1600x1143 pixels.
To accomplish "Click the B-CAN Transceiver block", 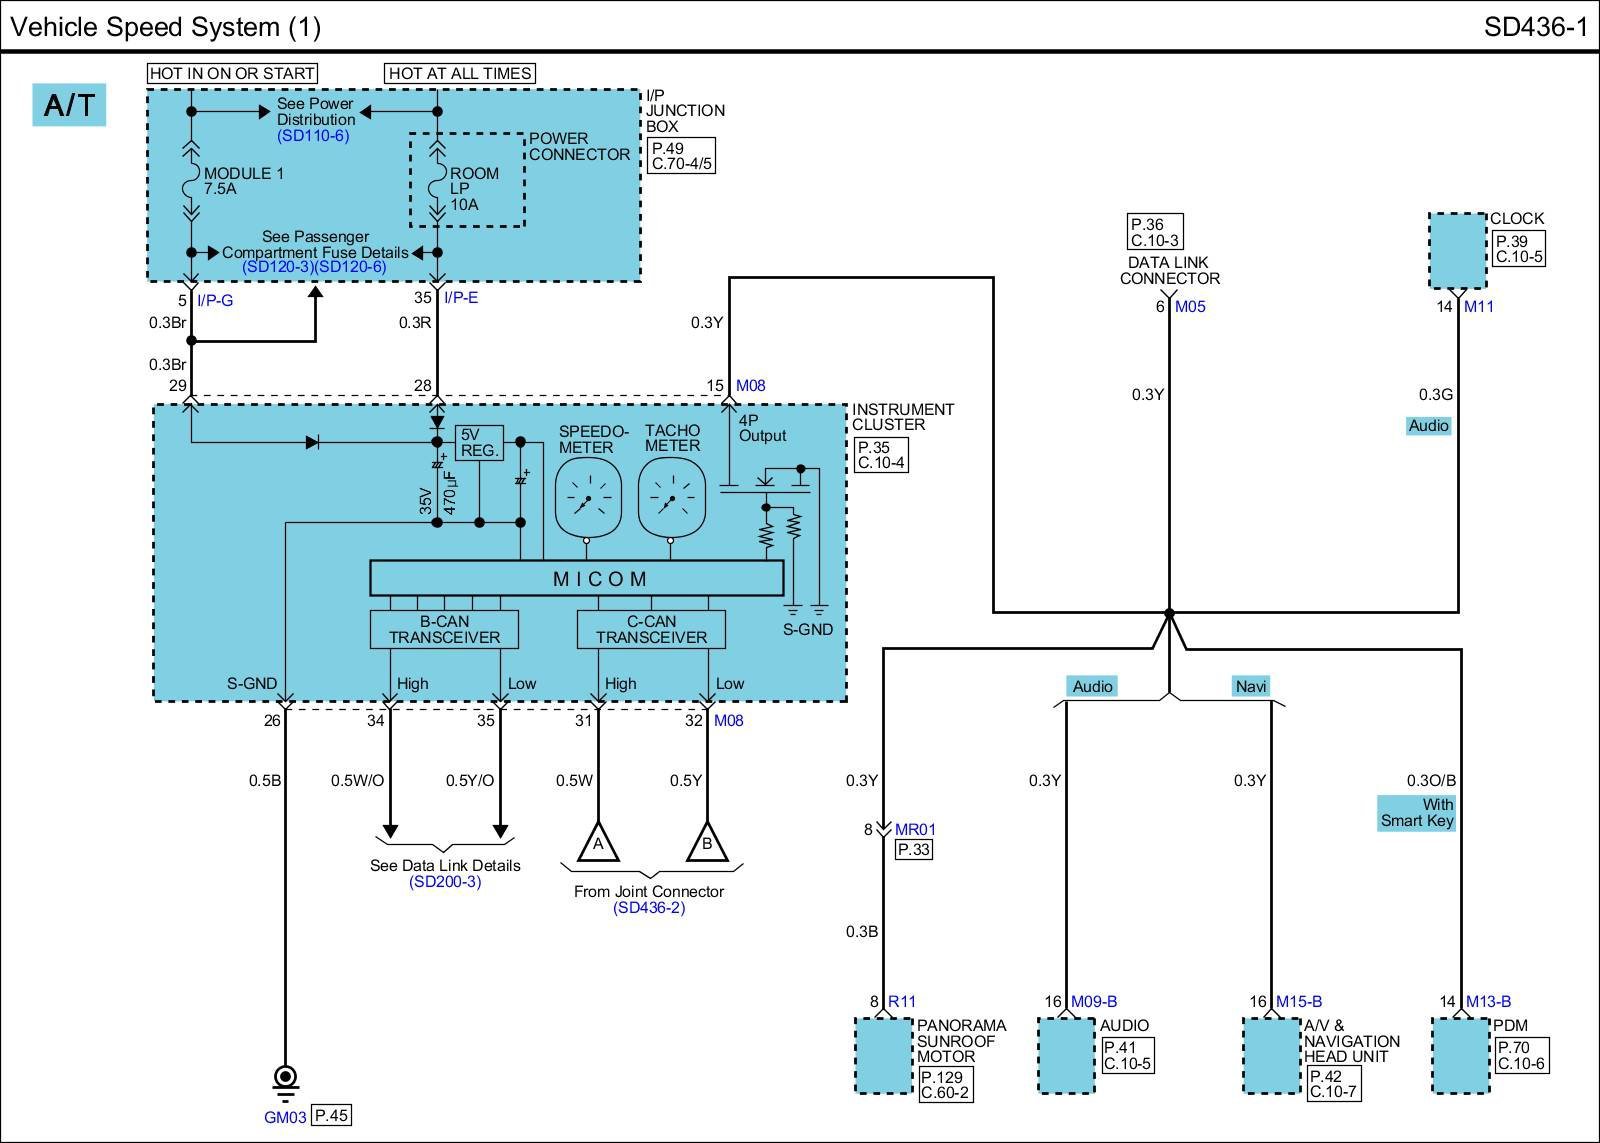I will 444,630.
